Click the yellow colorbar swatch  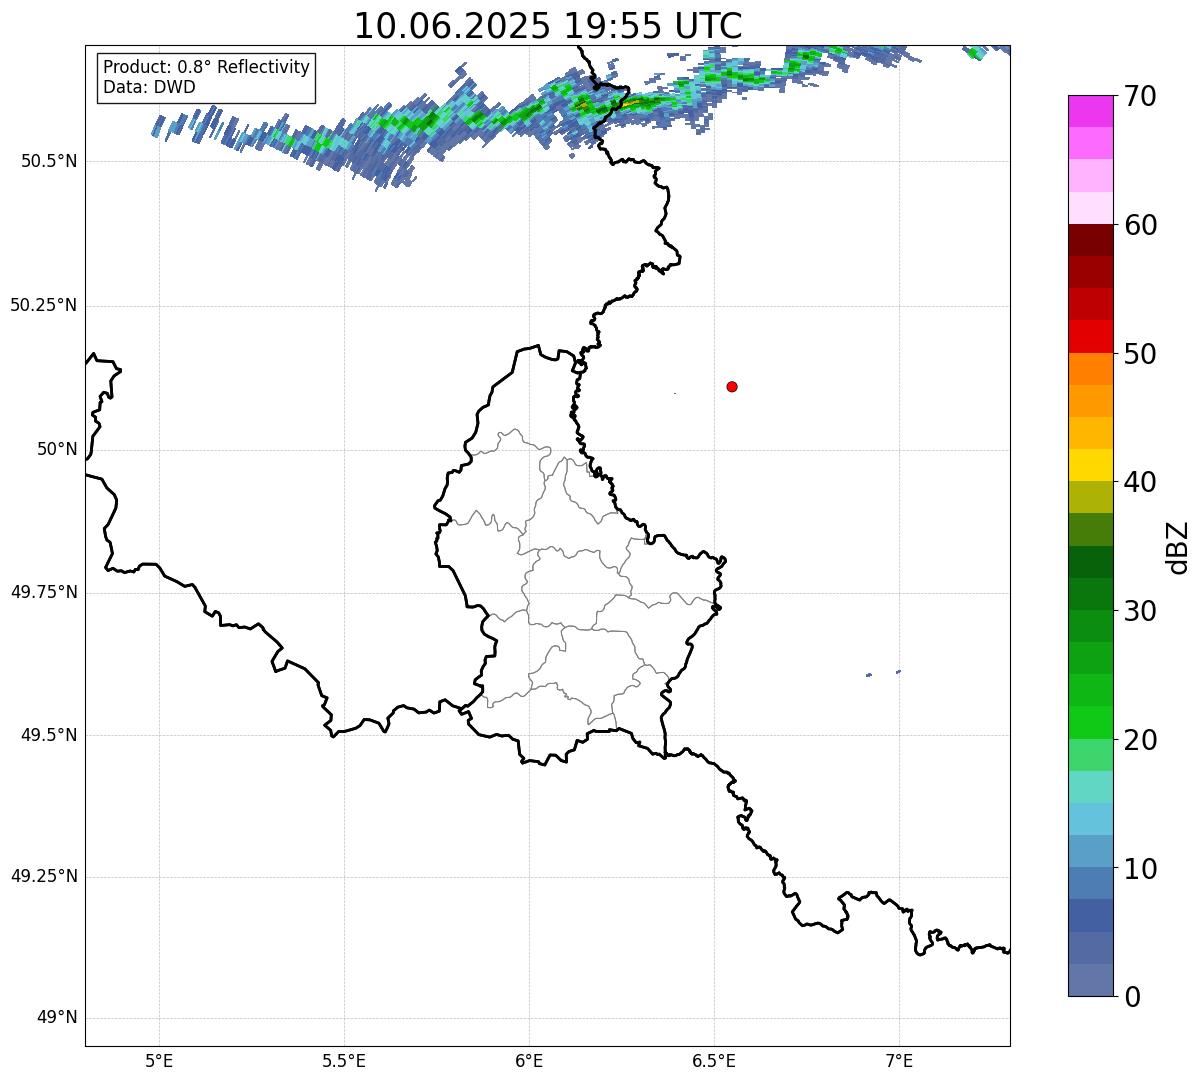(x=1091, y=465)
